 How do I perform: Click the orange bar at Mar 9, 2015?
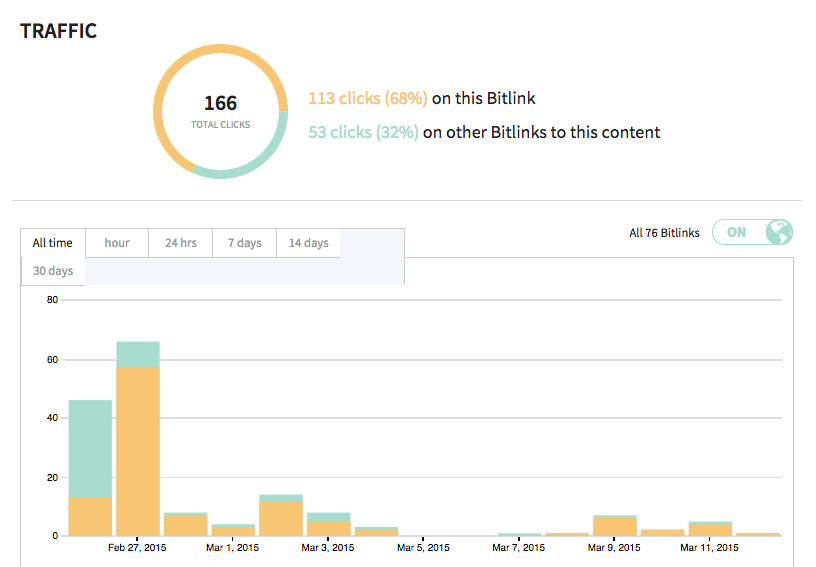coord(615,526)
